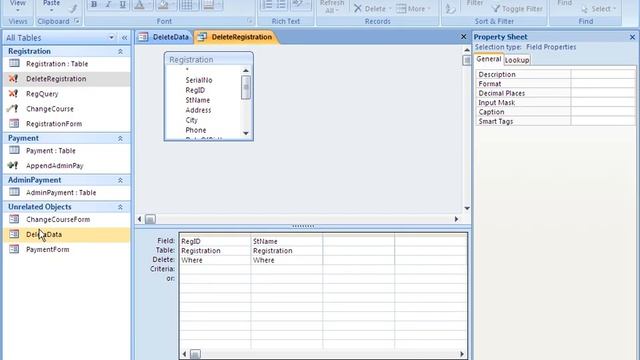Viewport: 640px width, 360px height.
Task: Click the Underline formatting icon
Action: coord(122,4)
